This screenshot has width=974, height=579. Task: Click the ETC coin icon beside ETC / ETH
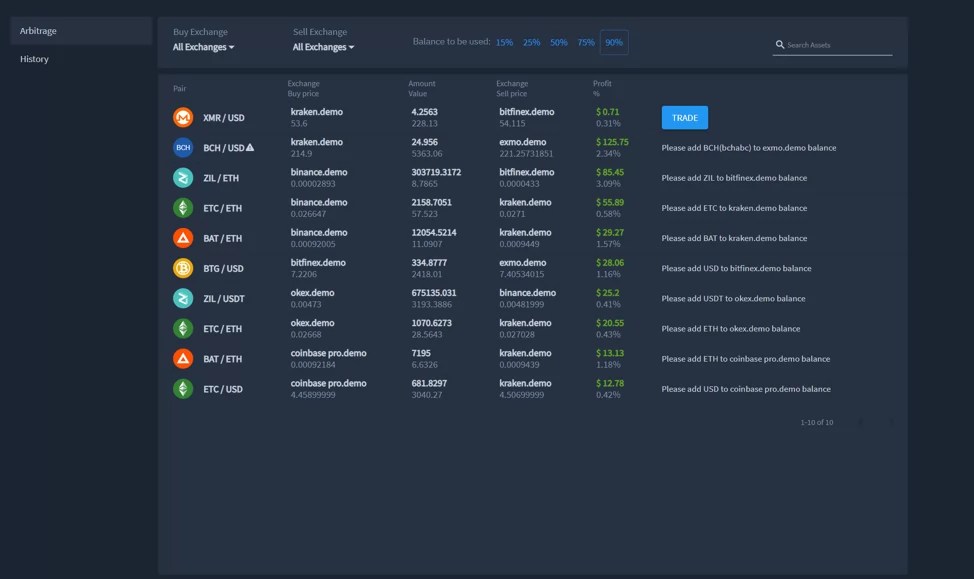pos(183,208)
